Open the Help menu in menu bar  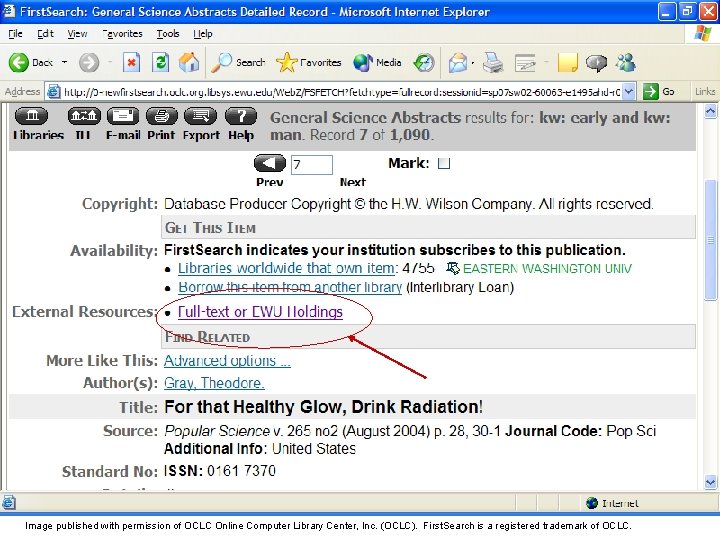point(202,34)
